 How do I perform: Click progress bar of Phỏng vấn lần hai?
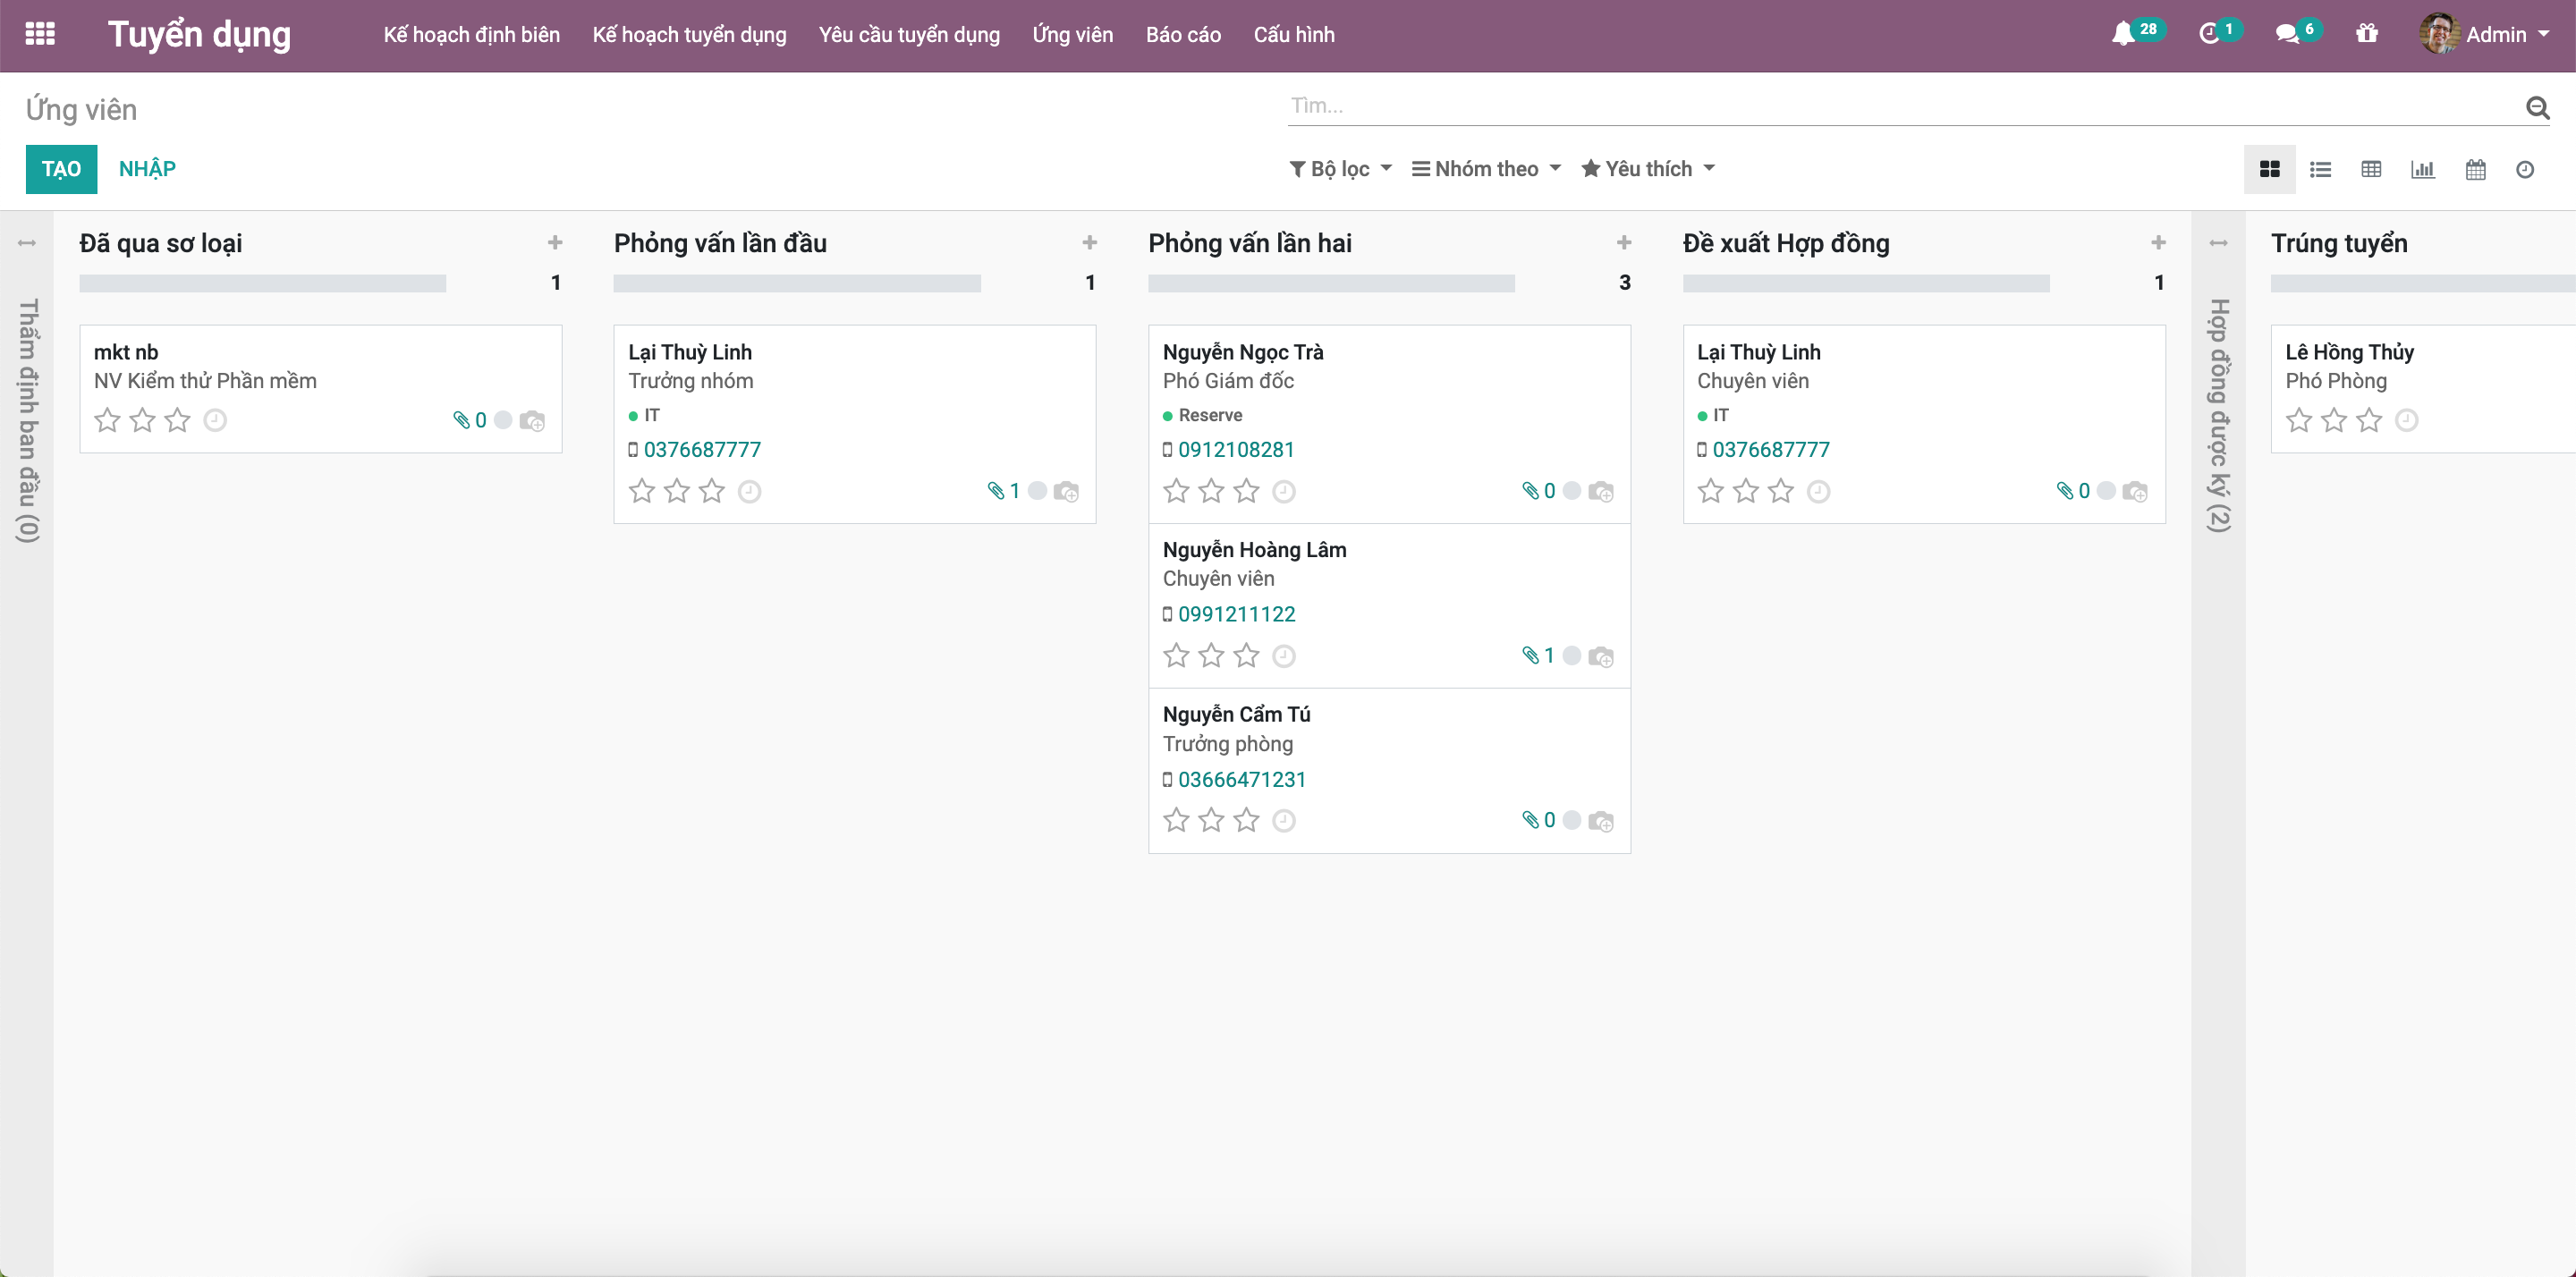coord(1331,284)
